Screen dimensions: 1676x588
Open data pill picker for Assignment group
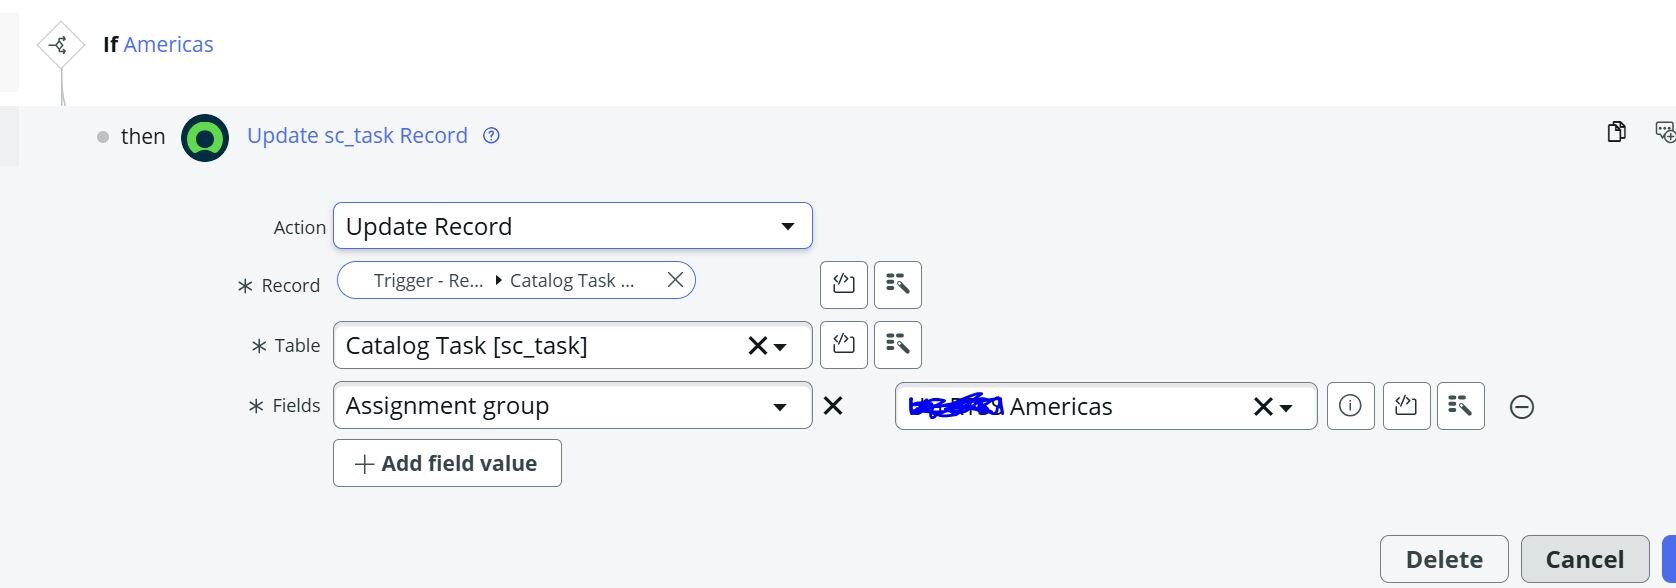(x=1460, y=406)
